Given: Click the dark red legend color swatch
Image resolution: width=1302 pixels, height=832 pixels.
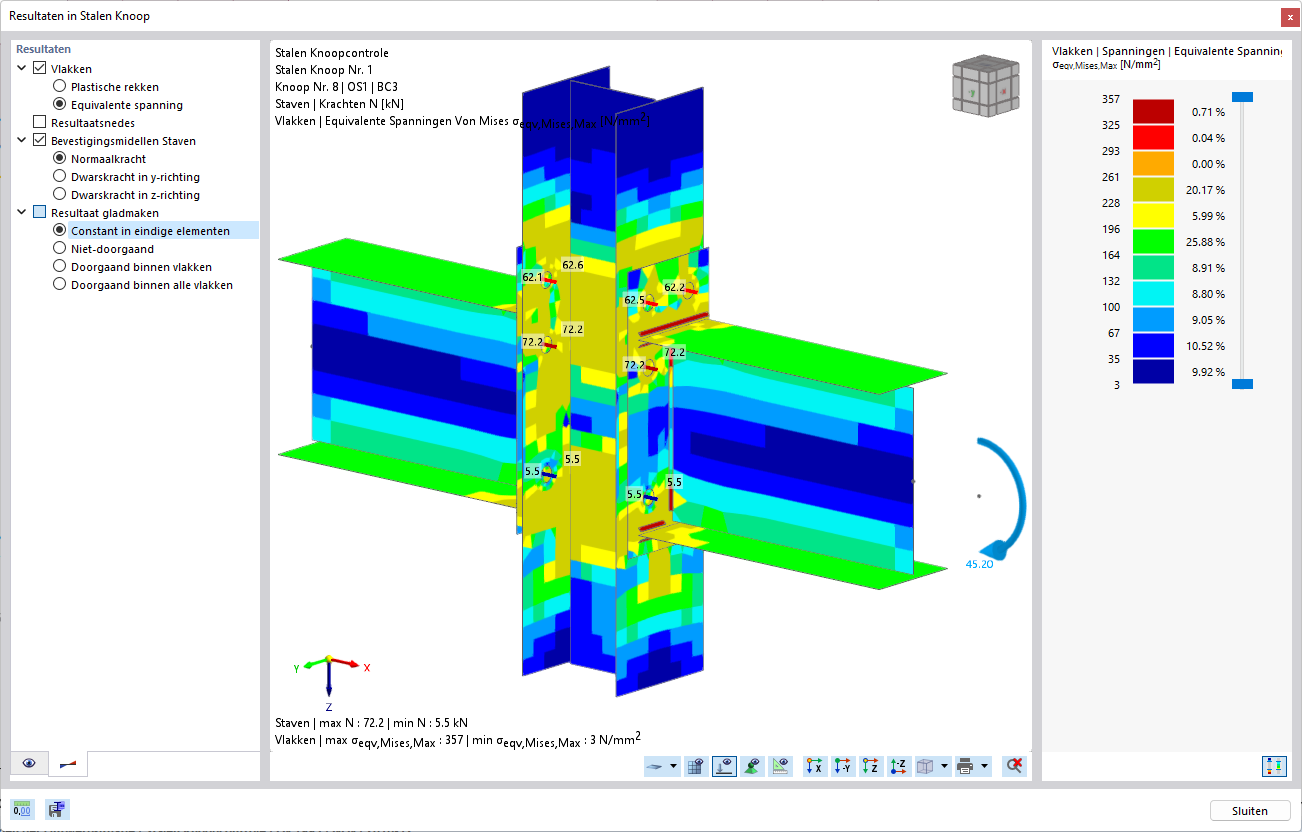Looking at the screenshot, I should 1153,112.
